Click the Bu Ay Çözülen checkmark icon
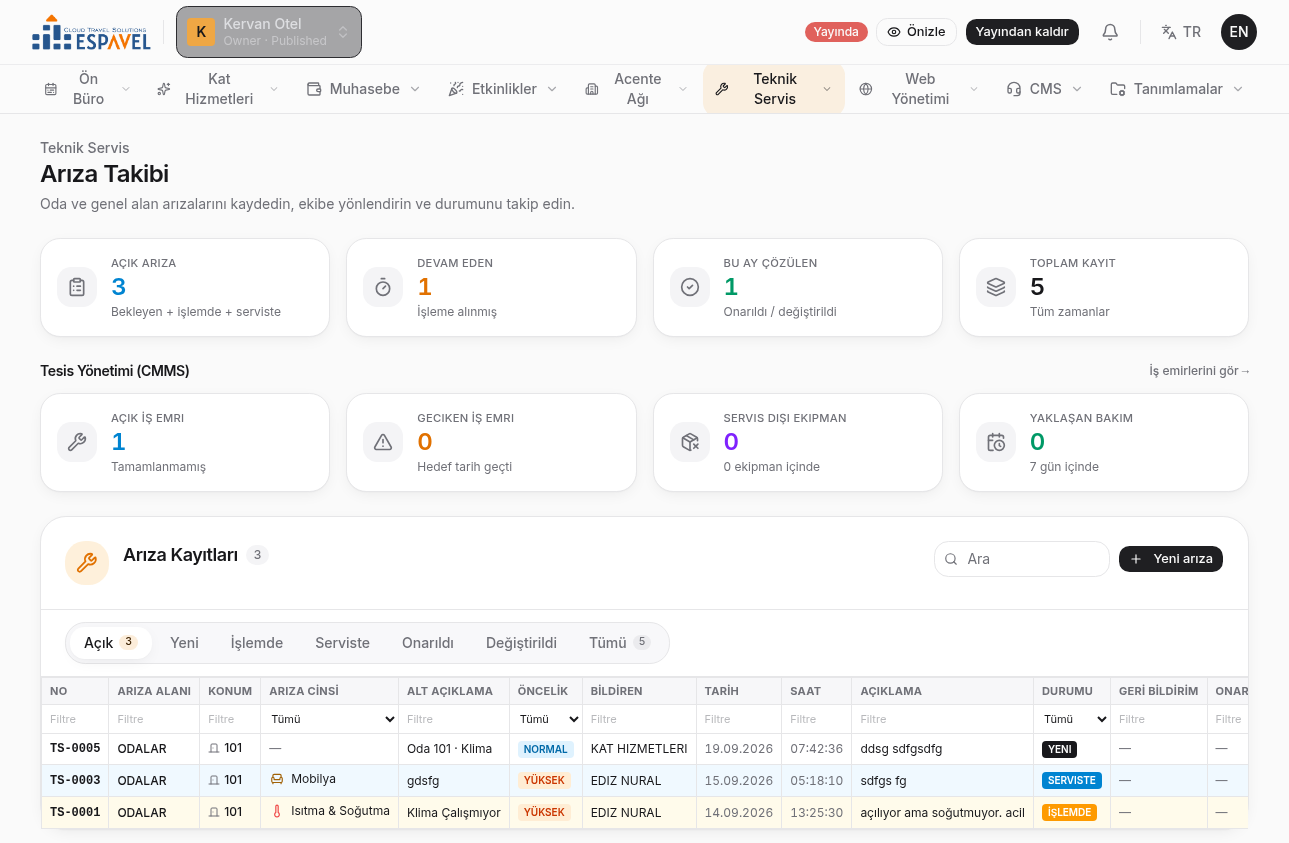Viewport: 1289px width, 843px height. (x=690, y=287)
